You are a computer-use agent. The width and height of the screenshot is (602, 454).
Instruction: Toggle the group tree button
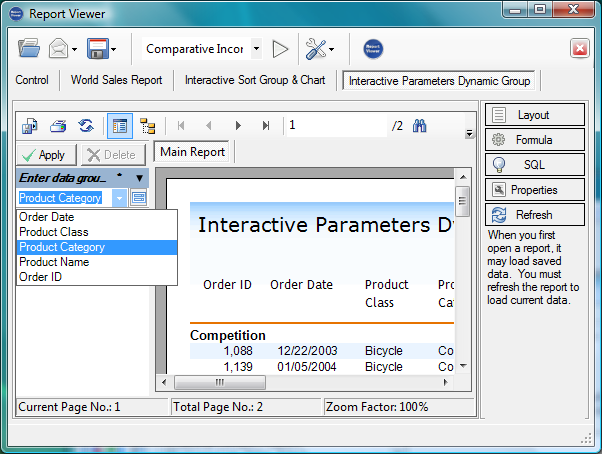(147, 126)
